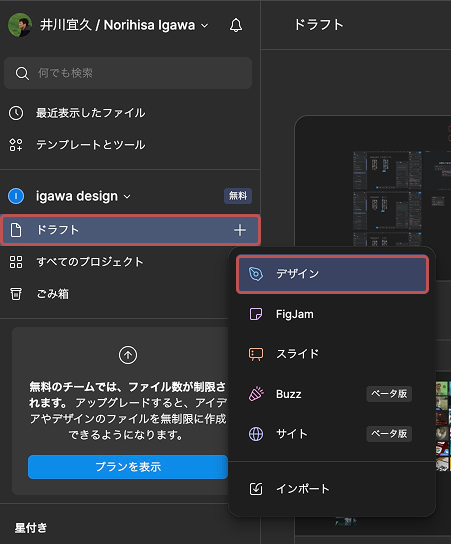Choose インポート in the menu
The width and height of the screenshot is (451, 544).
pos(332,489)
